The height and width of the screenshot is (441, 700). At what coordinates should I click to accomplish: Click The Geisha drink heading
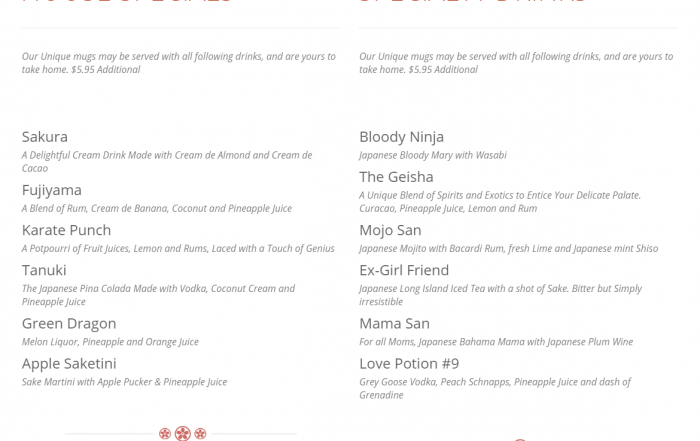pos(396,177)
